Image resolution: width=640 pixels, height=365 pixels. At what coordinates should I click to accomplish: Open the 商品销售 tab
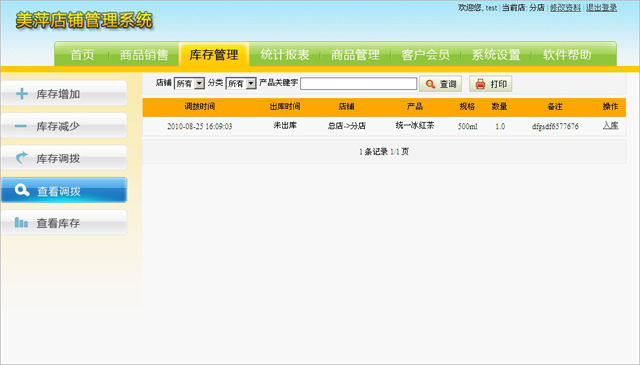pos(144,55)
